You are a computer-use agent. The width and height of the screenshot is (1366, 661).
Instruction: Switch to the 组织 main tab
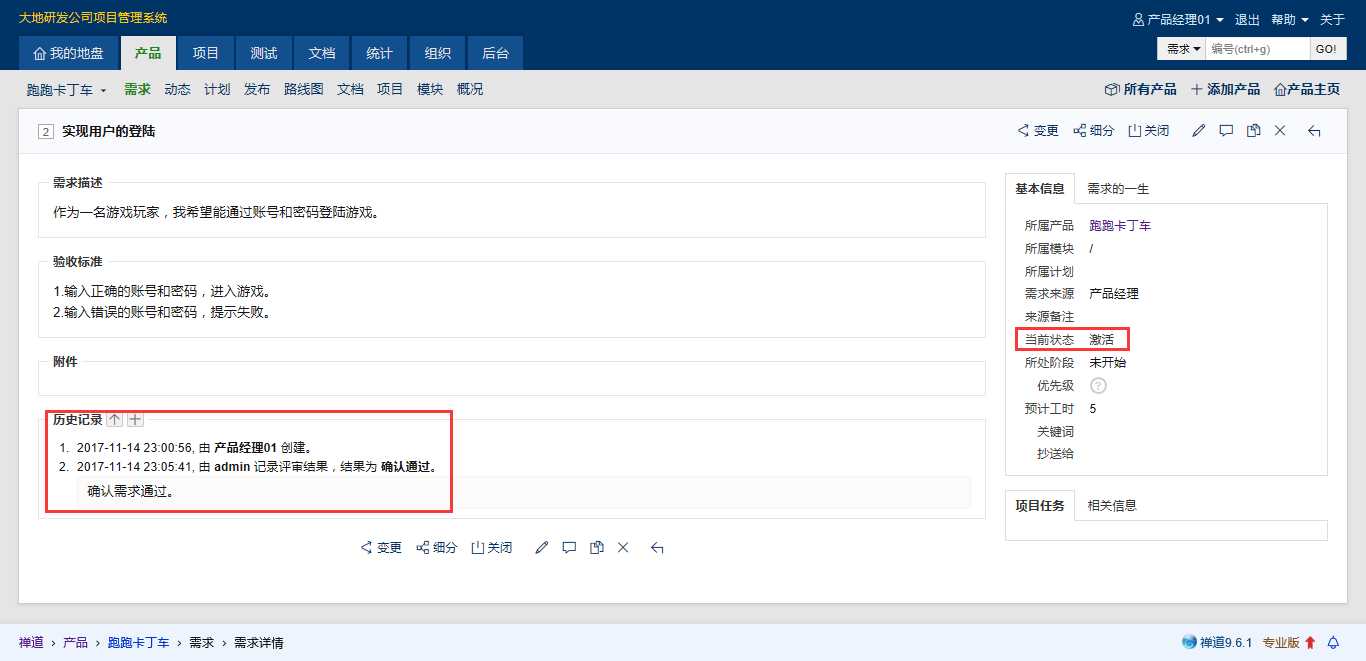(x=438, y=53)
